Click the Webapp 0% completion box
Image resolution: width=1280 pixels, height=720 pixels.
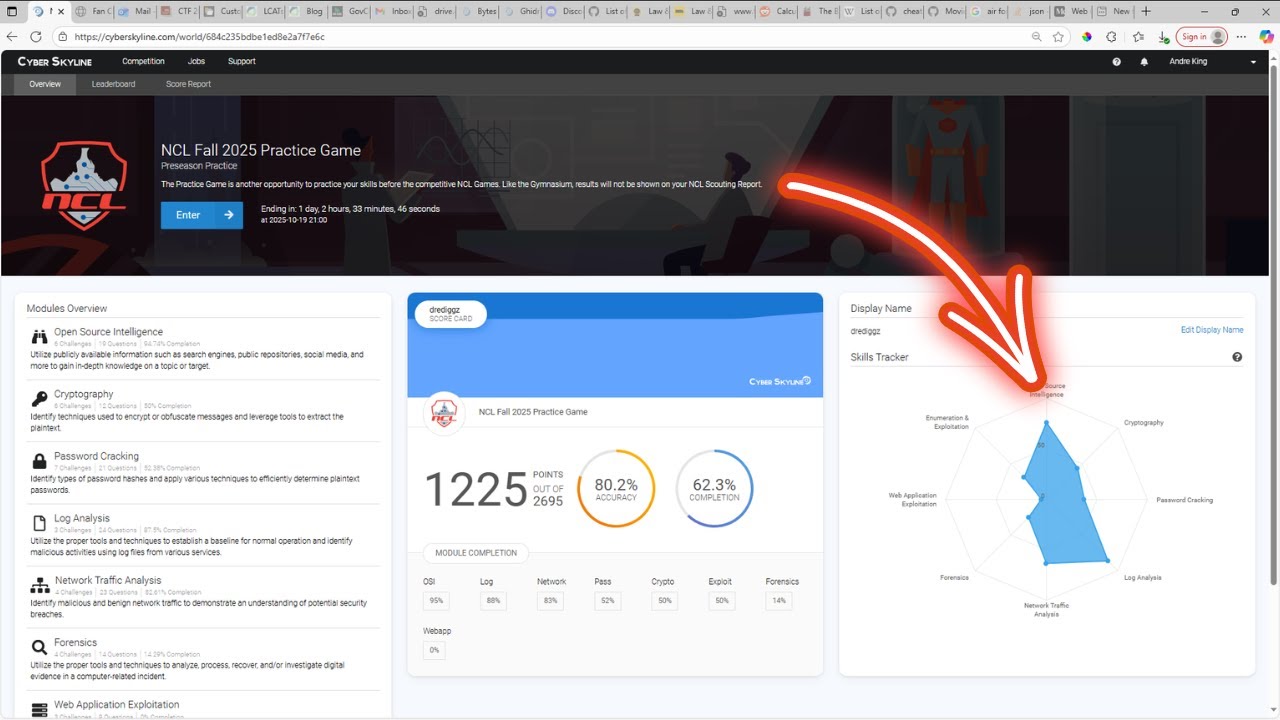pyautogui.click(x=434, y=650)
